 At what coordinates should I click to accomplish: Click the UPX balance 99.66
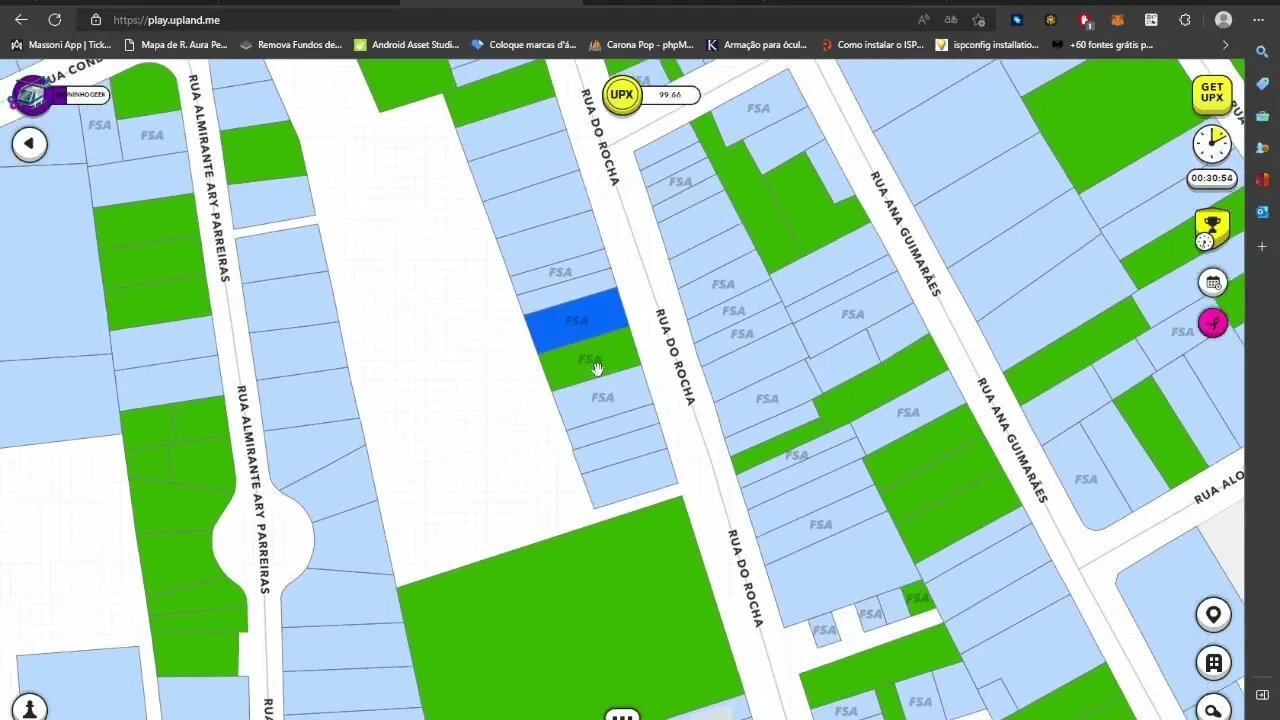click(x=670, y=95)
